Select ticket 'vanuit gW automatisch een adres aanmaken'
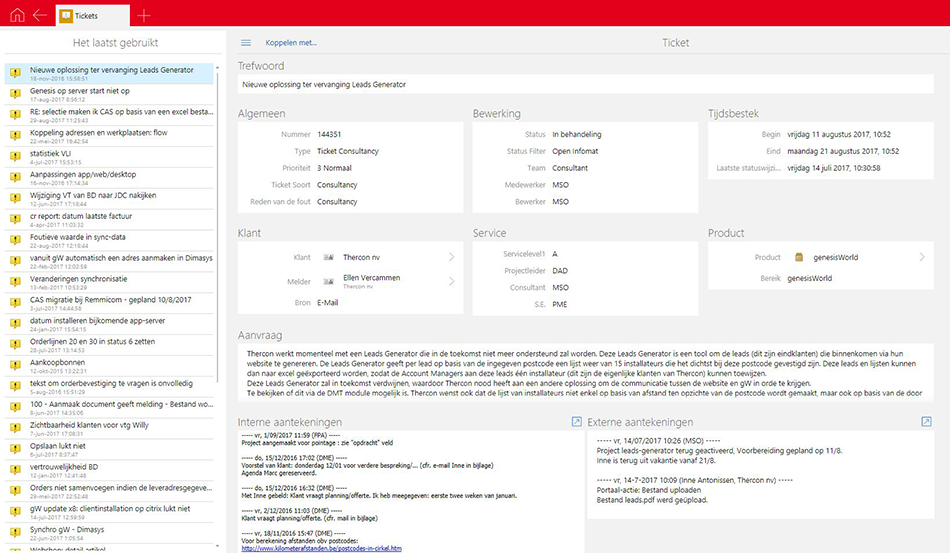Image resolution: width=950 pixels, height=553 pixels. 109,261
